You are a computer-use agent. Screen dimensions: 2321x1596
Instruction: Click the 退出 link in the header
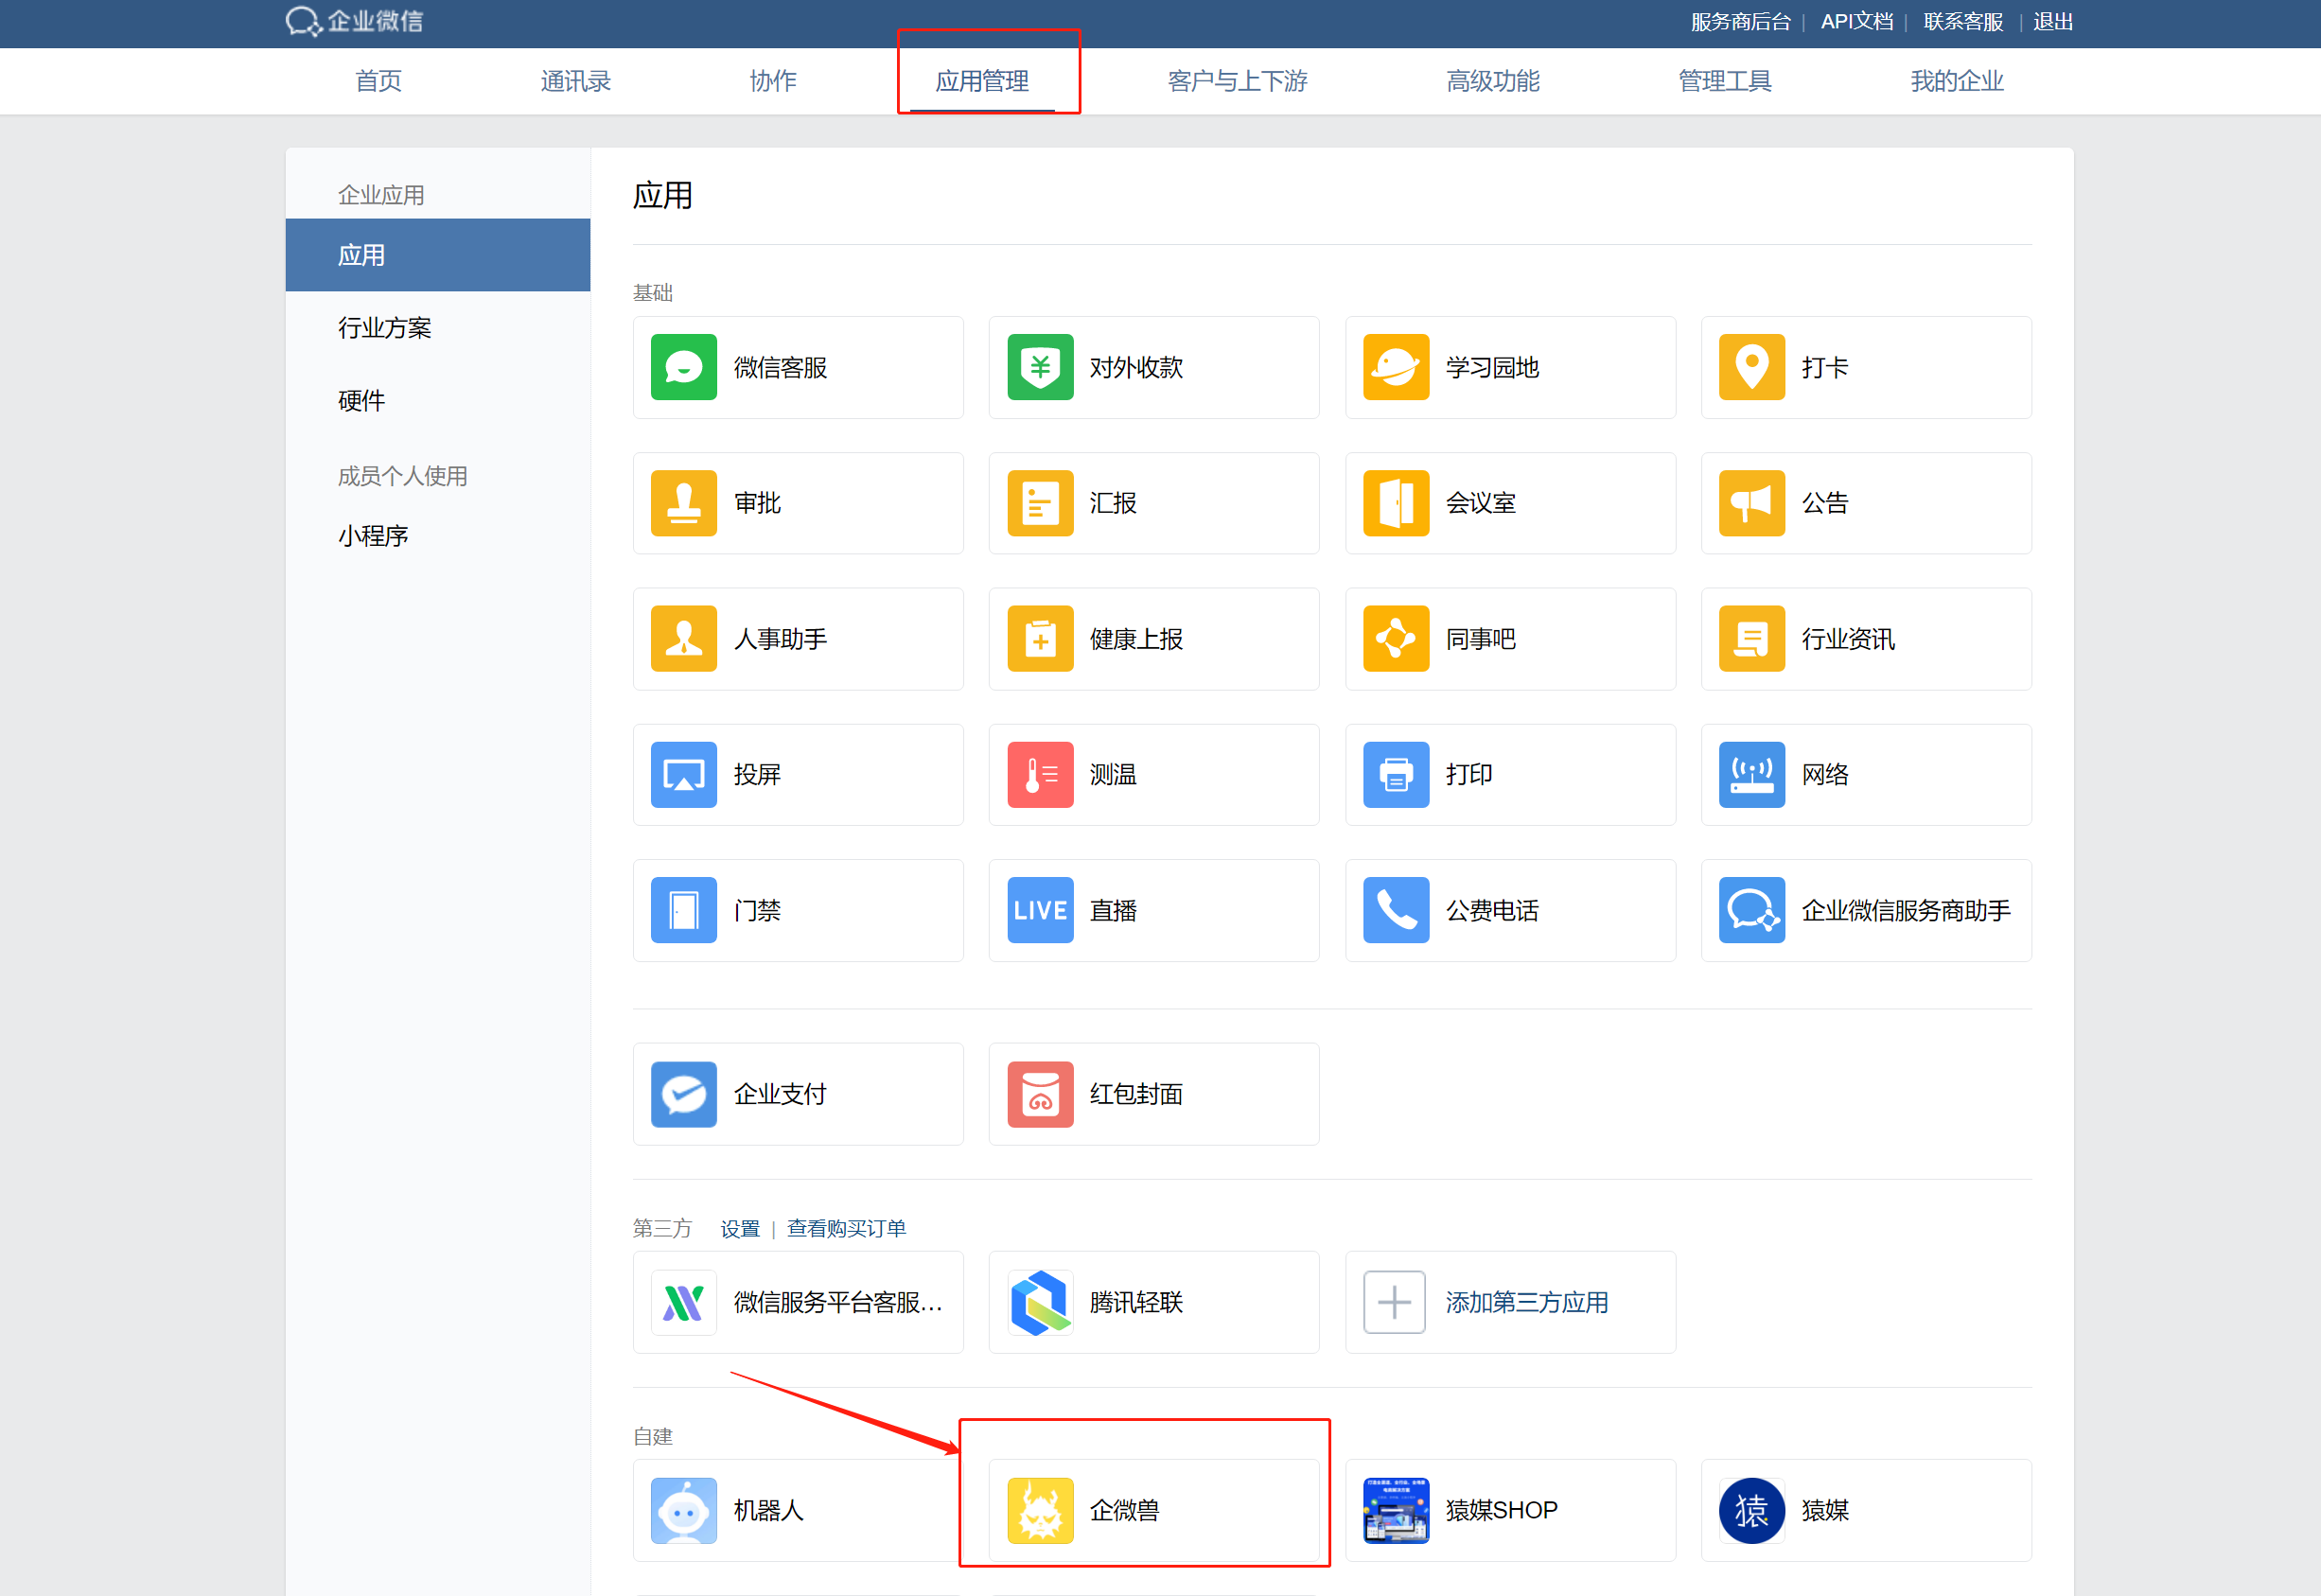pos(2052,22)
